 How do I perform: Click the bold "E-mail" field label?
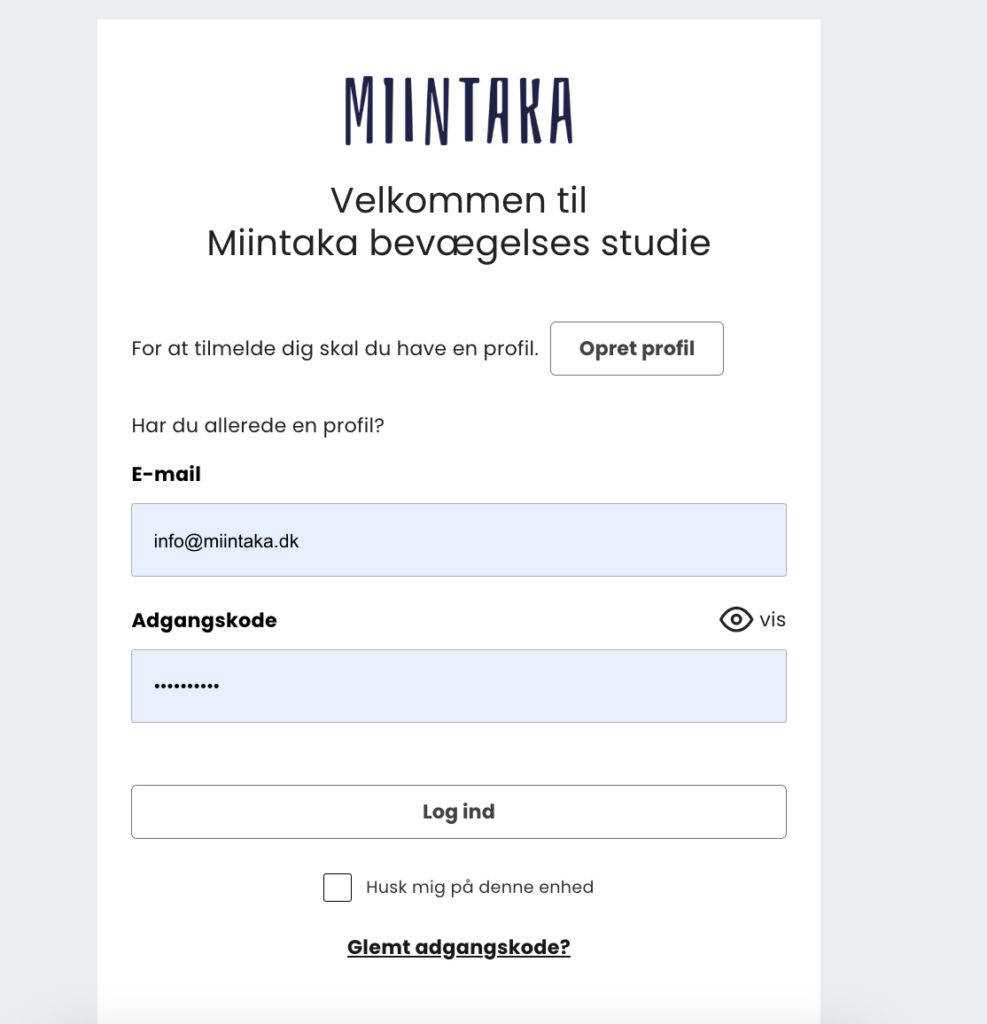coord(166,475)
